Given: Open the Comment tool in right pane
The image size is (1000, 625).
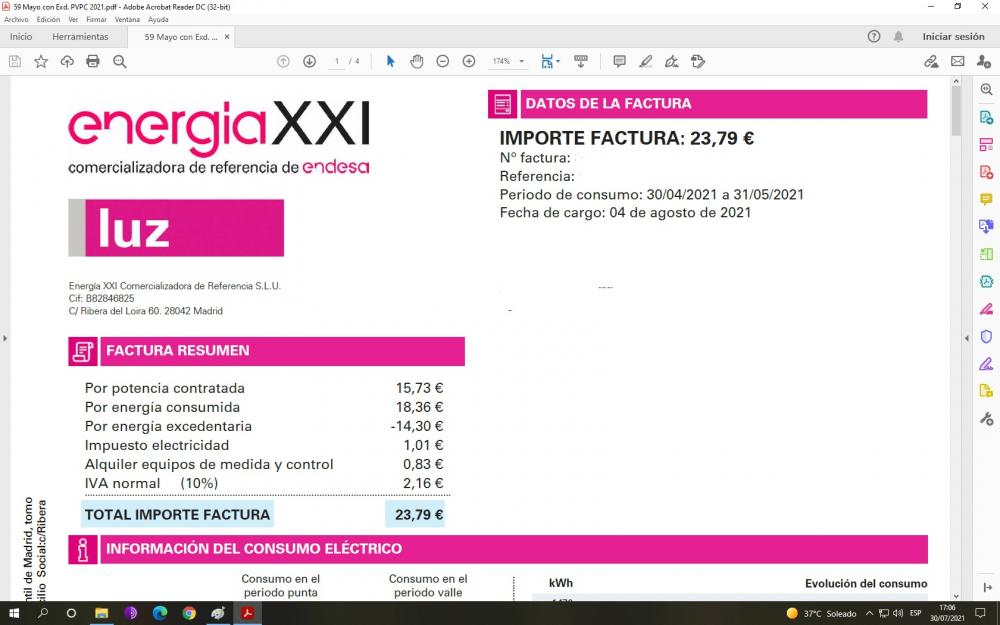Looking at the screenshot, I should click(x=986, y=200).
